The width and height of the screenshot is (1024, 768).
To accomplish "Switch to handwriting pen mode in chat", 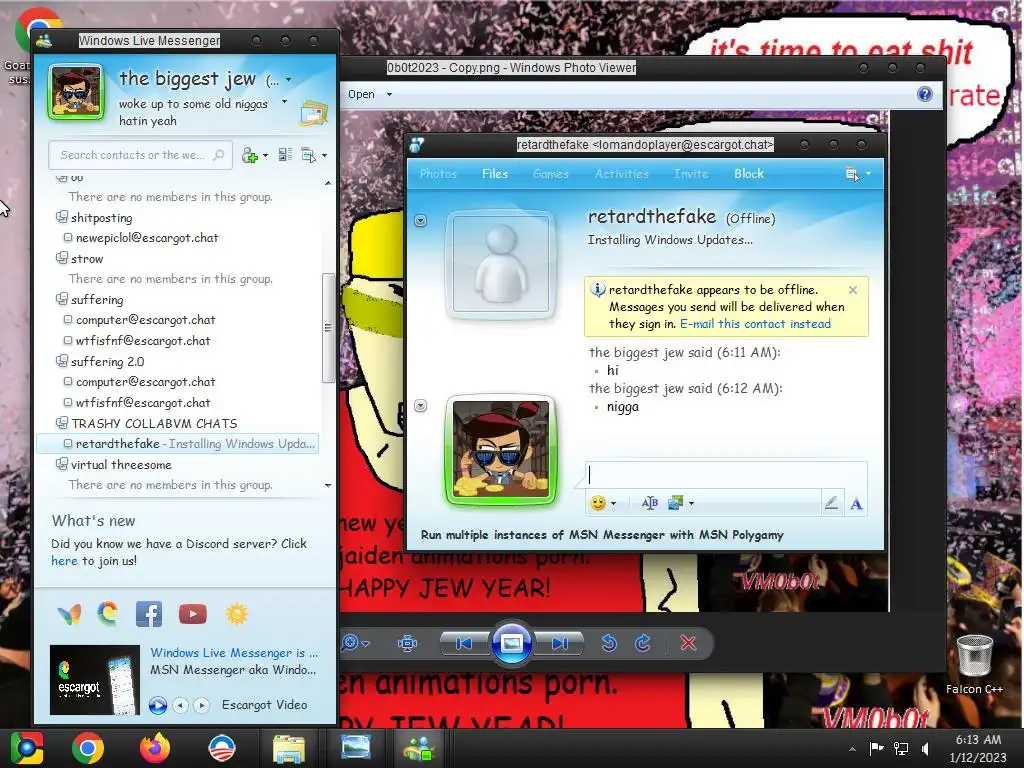I will tap(831, 503).
